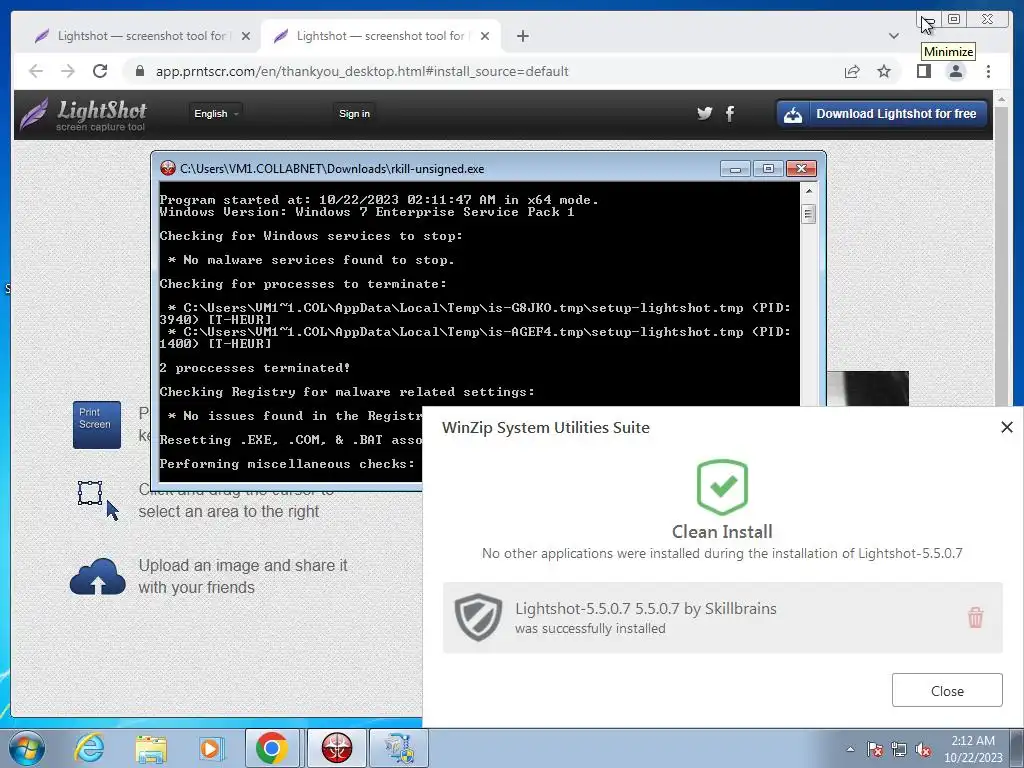Image resolution: width=1024 pixels, height=768 pixels.
Task: Open the browser side panel icon
Action: coord(923,71)
